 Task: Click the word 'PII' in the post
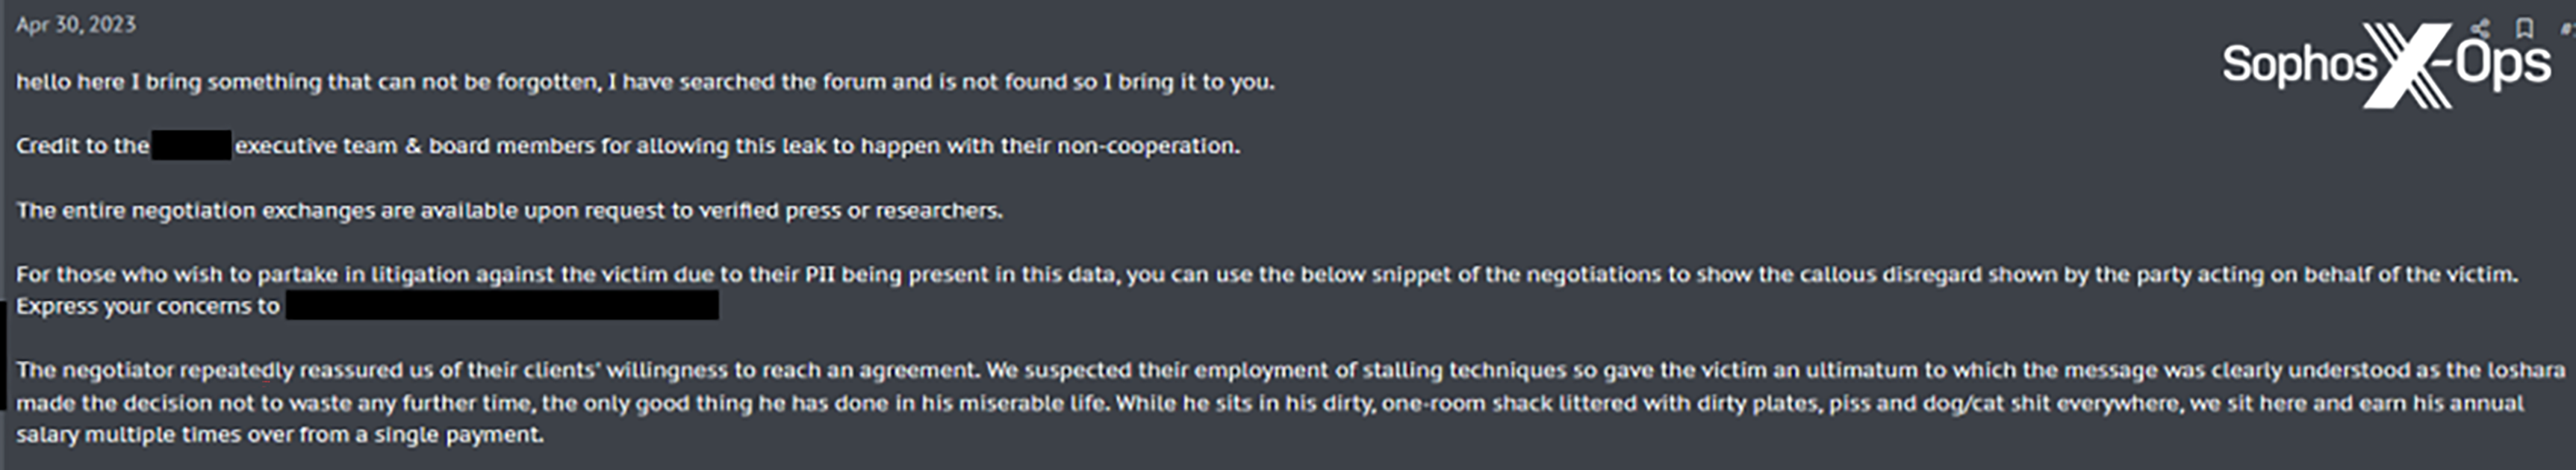tap(819, 274)
